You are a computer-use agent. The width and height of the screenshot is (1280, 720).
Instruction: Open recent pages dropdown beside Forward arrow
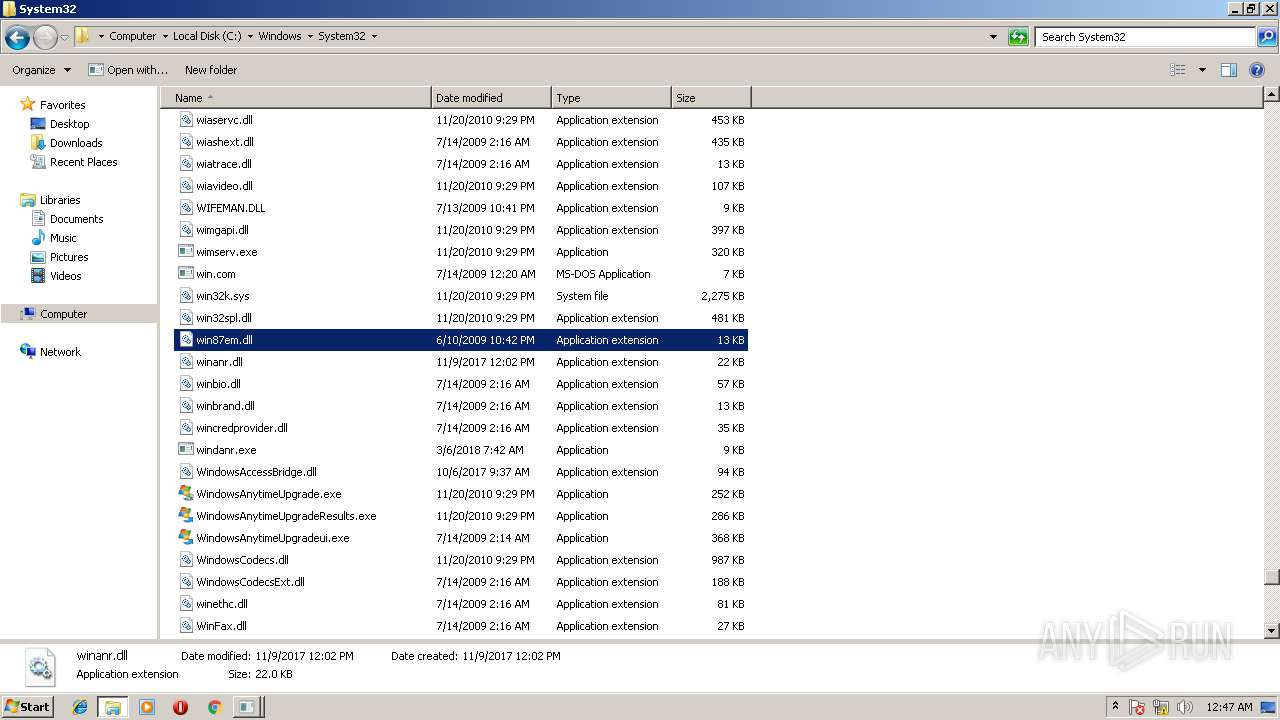pos(64,38)
